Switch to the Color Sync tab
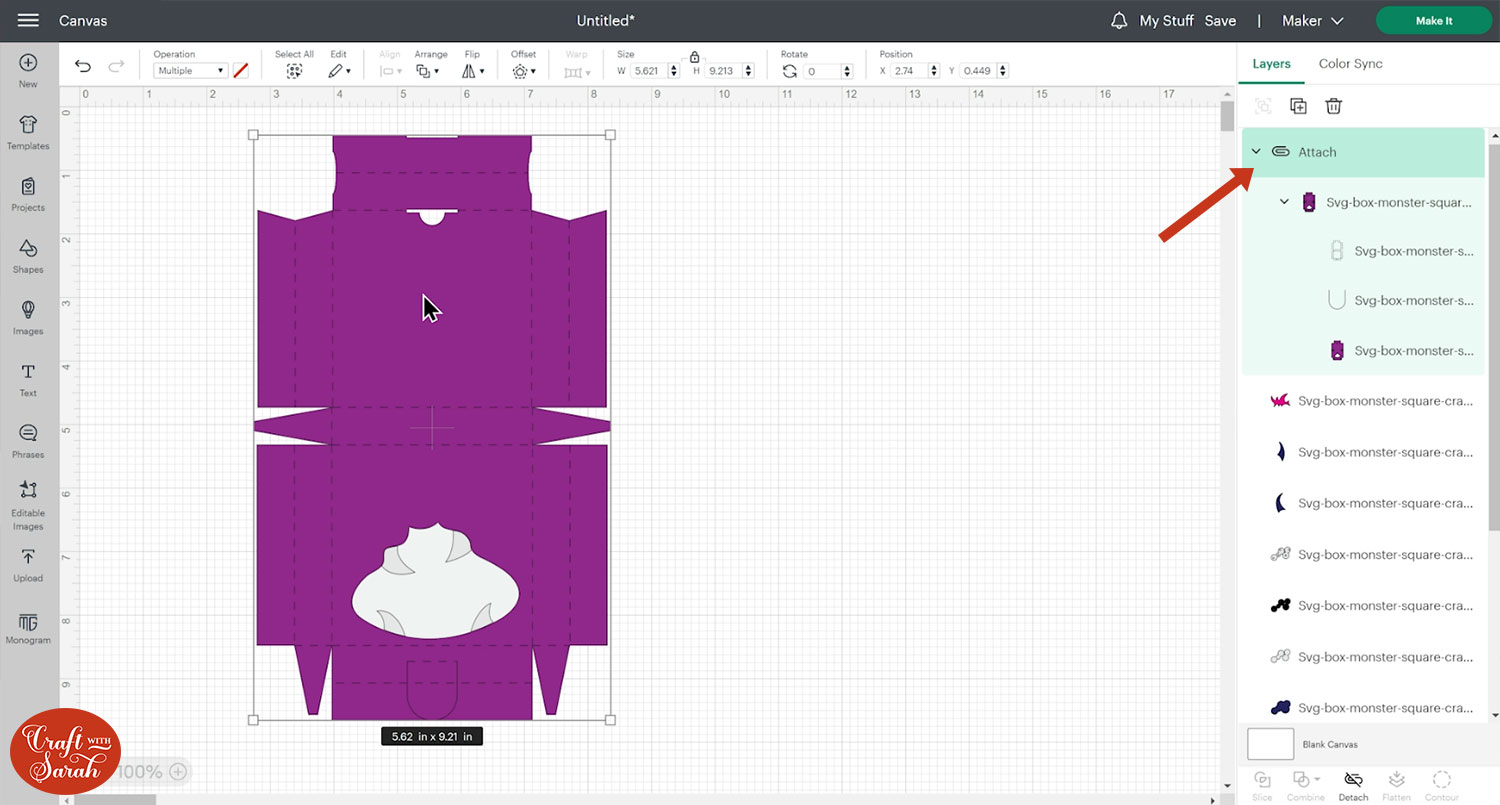The image size is (1500, 805). (1350, 63)
